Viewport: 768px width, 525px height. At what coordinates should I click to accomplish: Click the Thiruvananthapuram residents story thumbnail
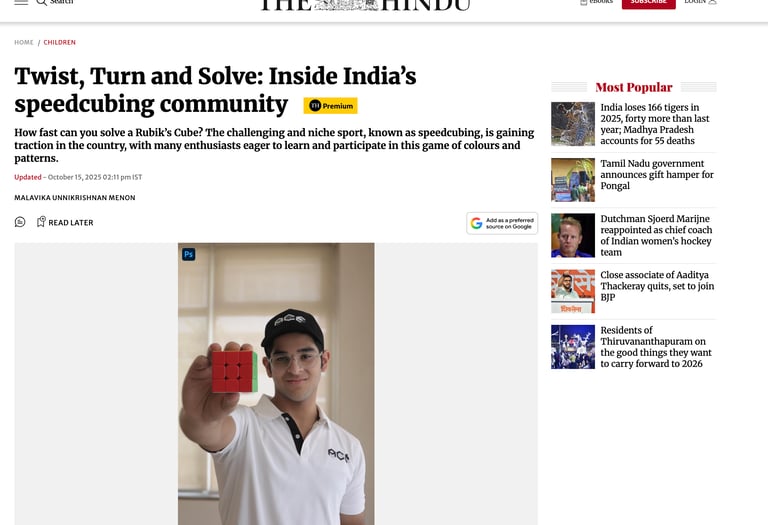click(573, 347)
